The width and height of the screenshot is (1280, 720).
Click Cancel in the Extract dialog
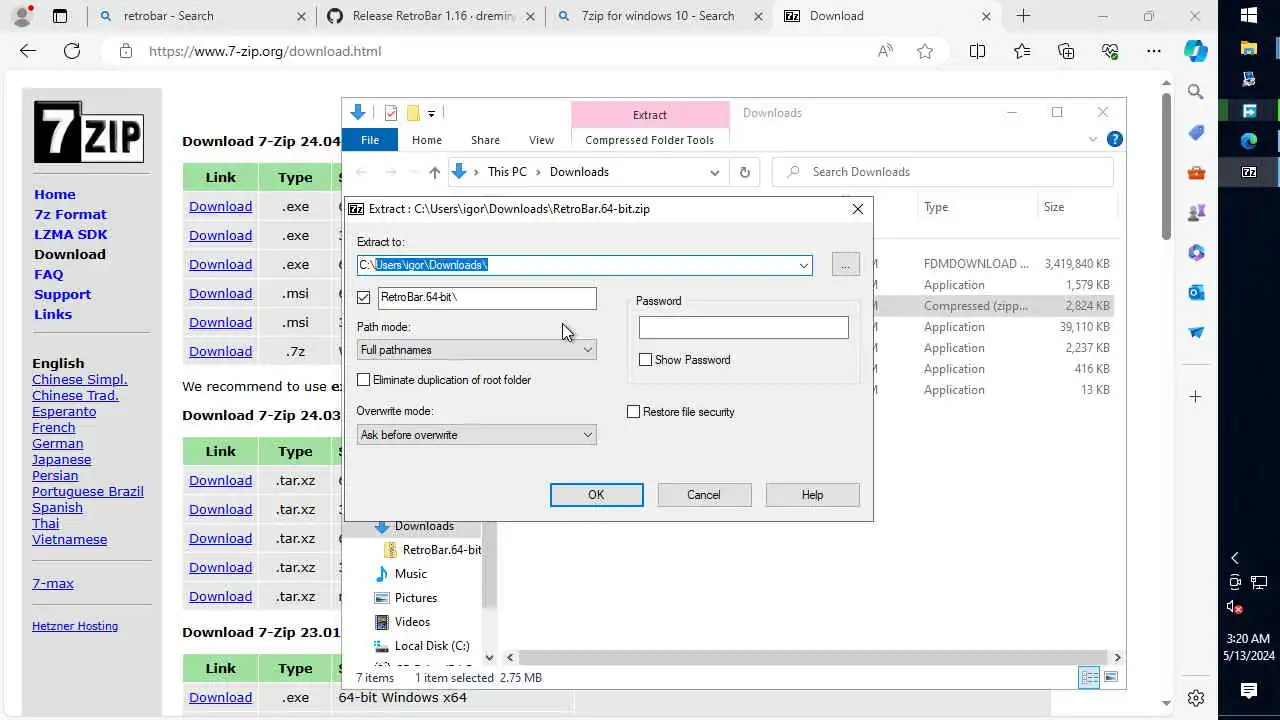click(704, 495)
